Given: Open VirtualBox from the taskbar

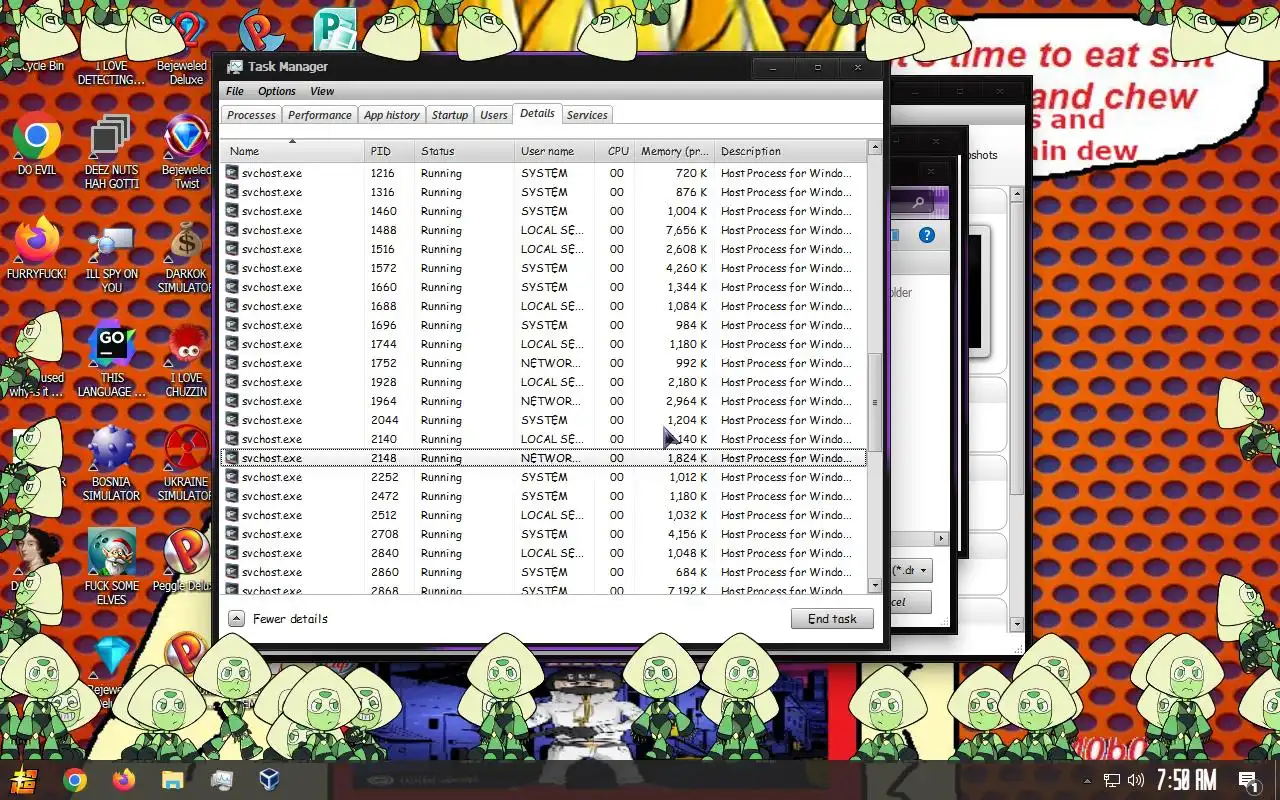Looking at the screenshot, I should 269,780.
